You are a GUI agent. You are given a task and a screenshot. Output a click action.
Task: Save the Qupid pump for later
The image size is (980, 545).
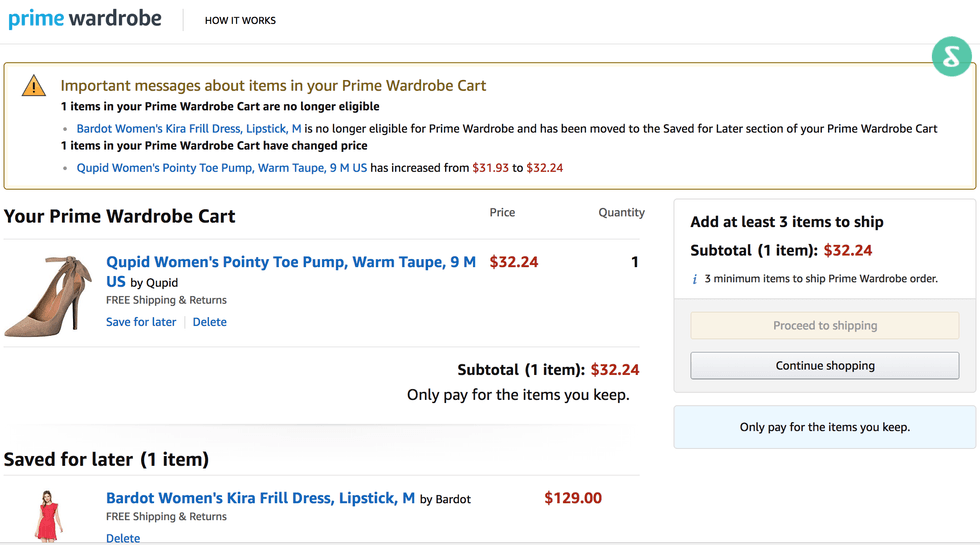pyautogui.click(x=141, y=322)
